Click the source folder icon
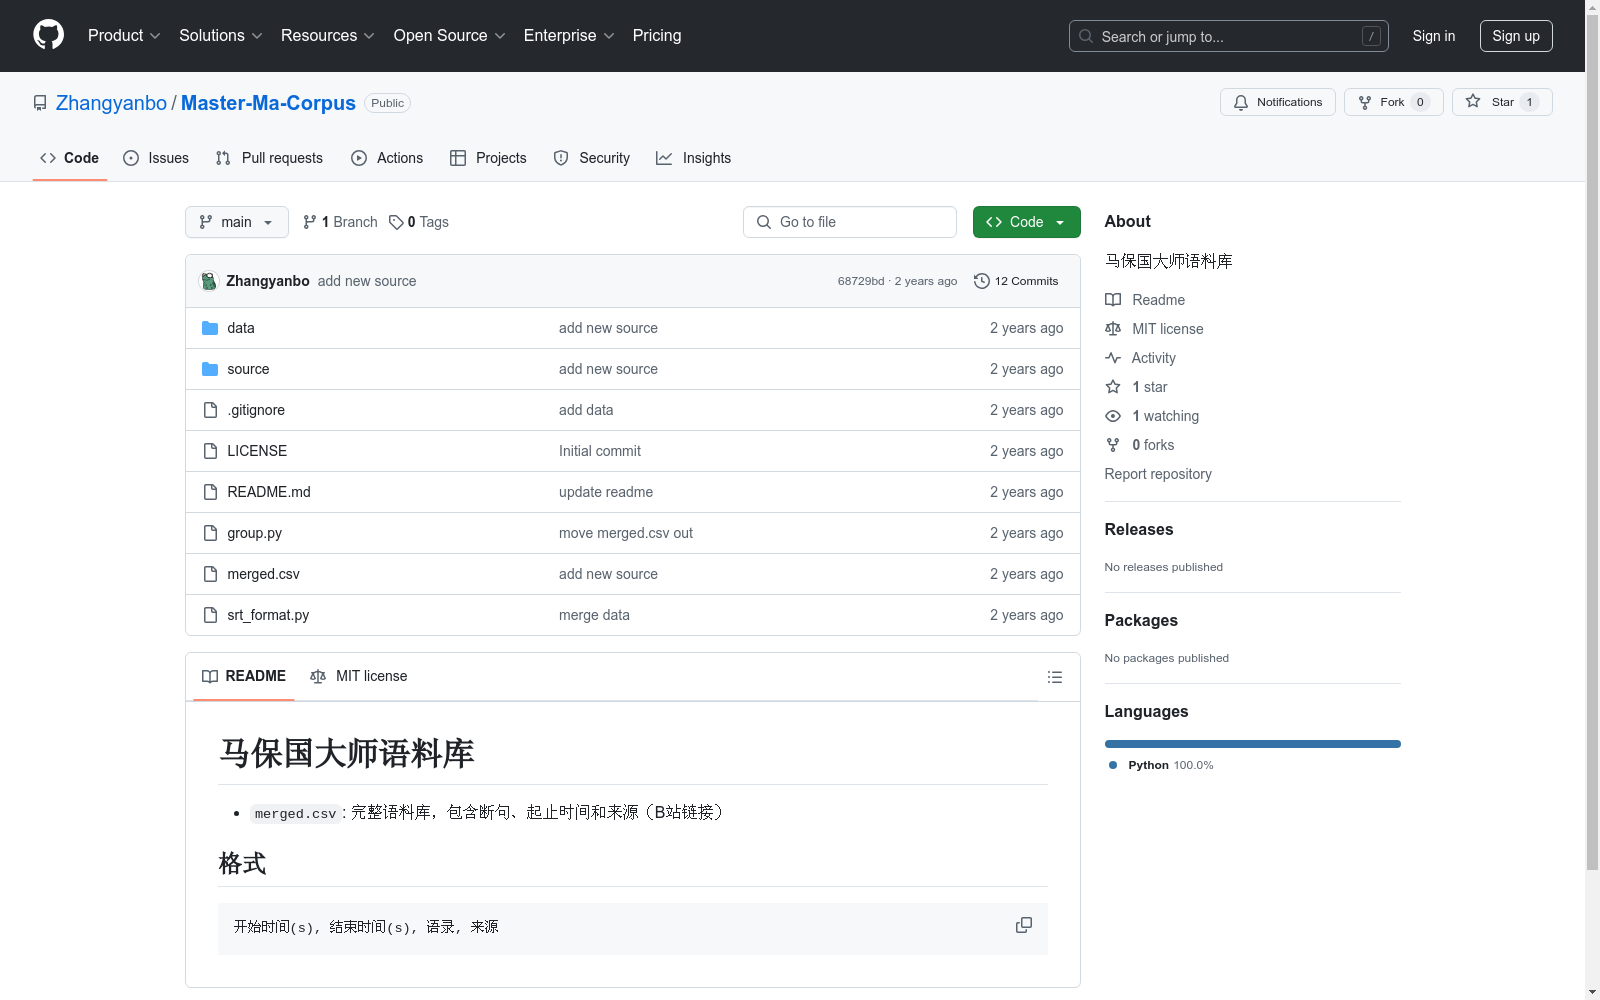Viewport: 1600px width, 1000px height. click(x=210, y=369)
